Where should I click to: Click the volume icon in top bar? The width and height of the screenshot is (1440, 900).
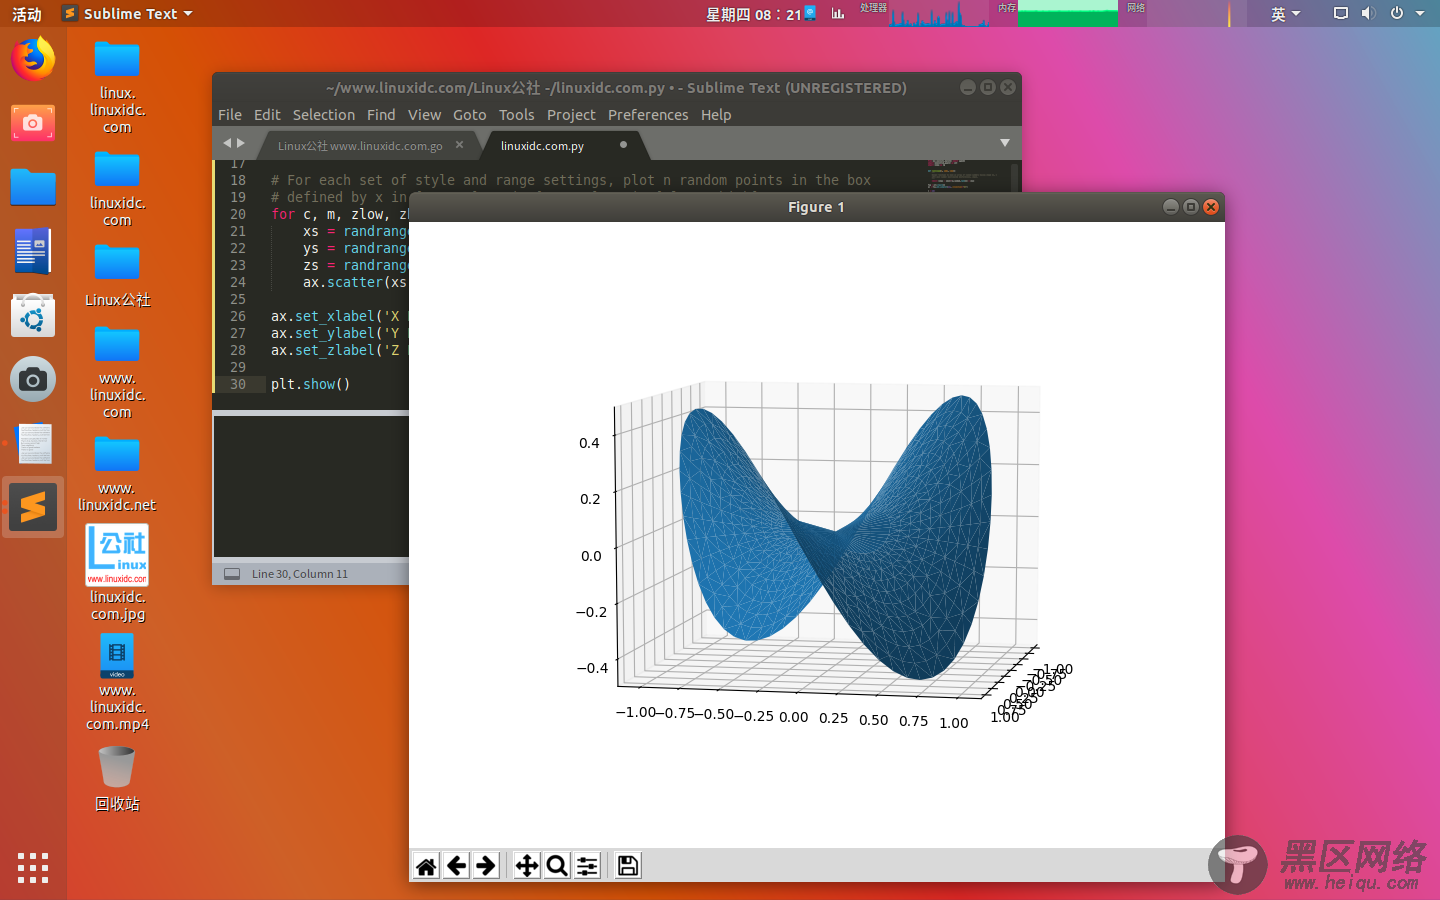pyautogui.click(x=1368, y=13)
